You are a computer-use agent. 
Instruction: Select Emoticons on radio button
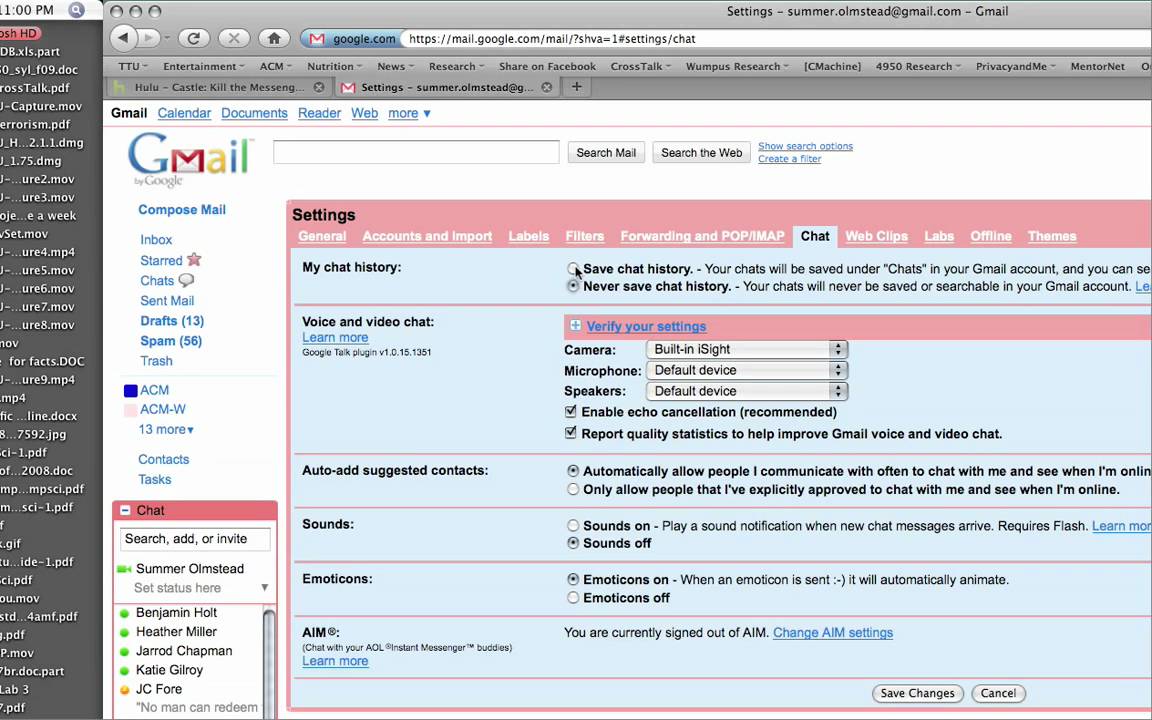[x=573, y=580]
